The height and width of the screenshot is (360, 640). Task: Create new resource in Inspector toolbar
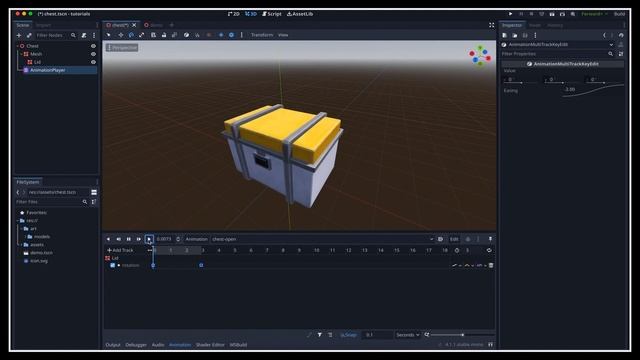504,36
